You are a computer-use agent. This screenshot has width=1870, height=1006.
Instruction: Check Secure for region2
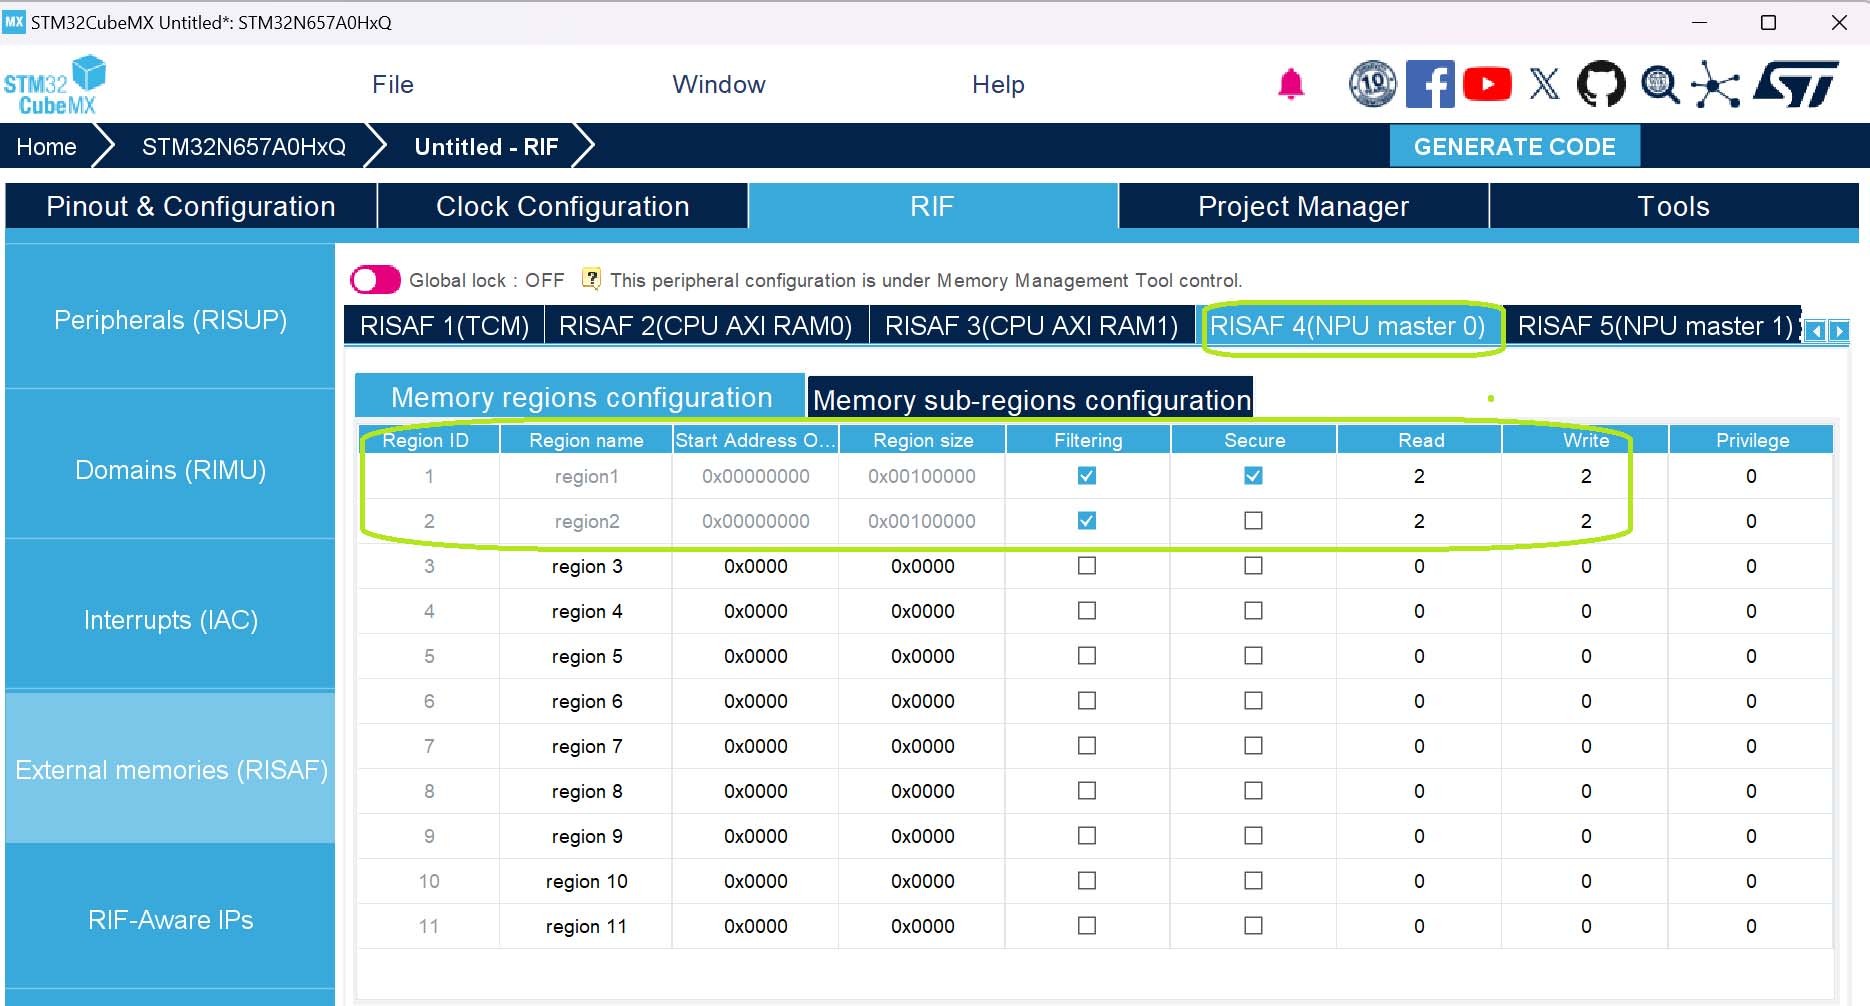[1253, 521]
